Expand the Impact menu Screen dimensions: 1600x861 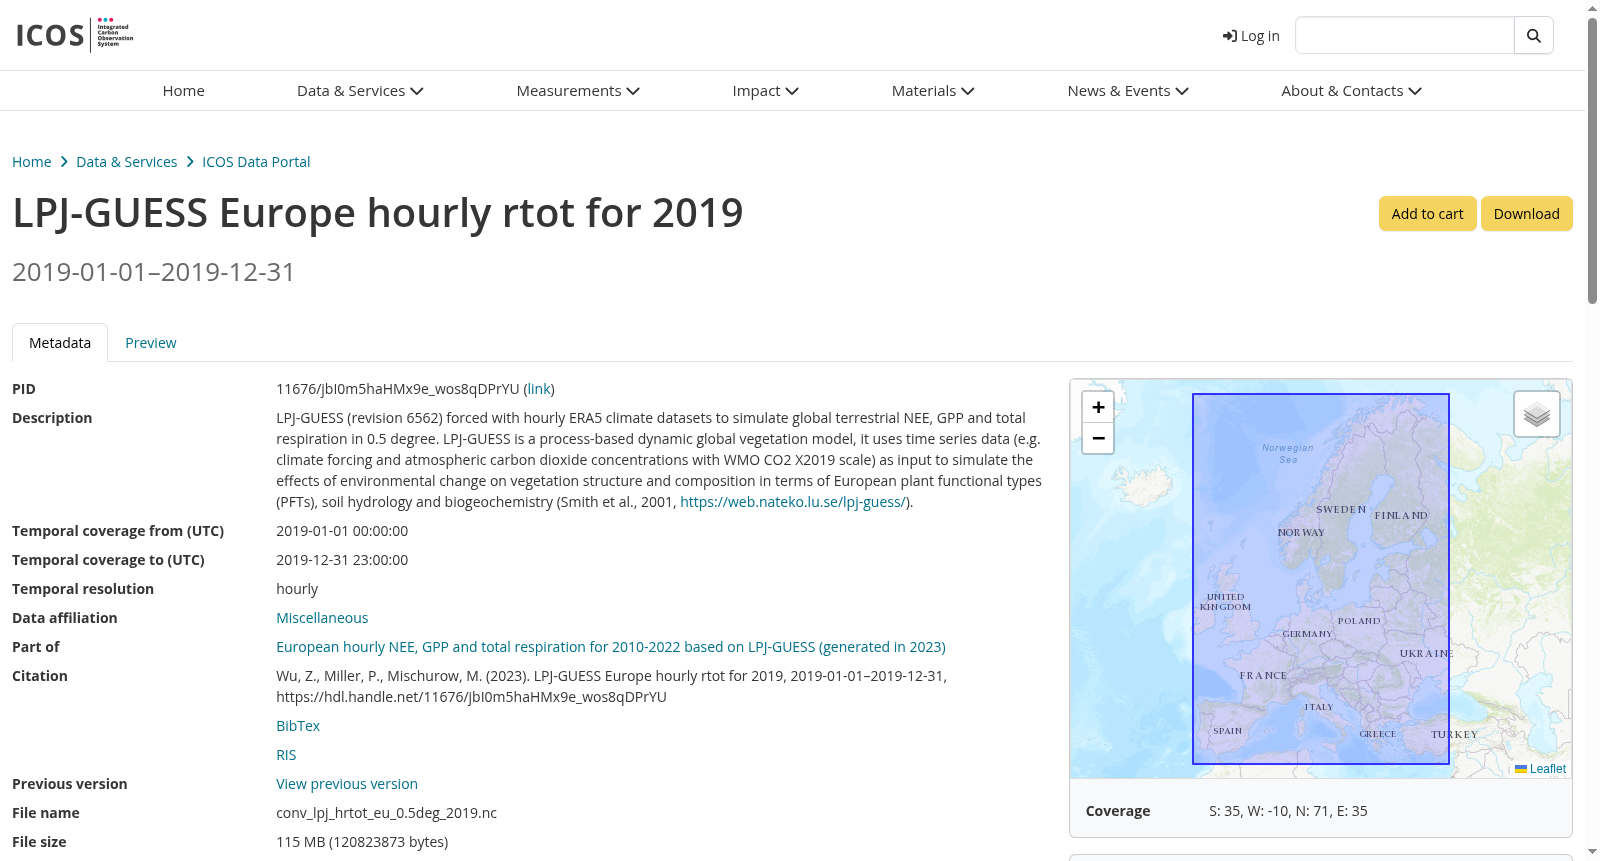(765, 91)
